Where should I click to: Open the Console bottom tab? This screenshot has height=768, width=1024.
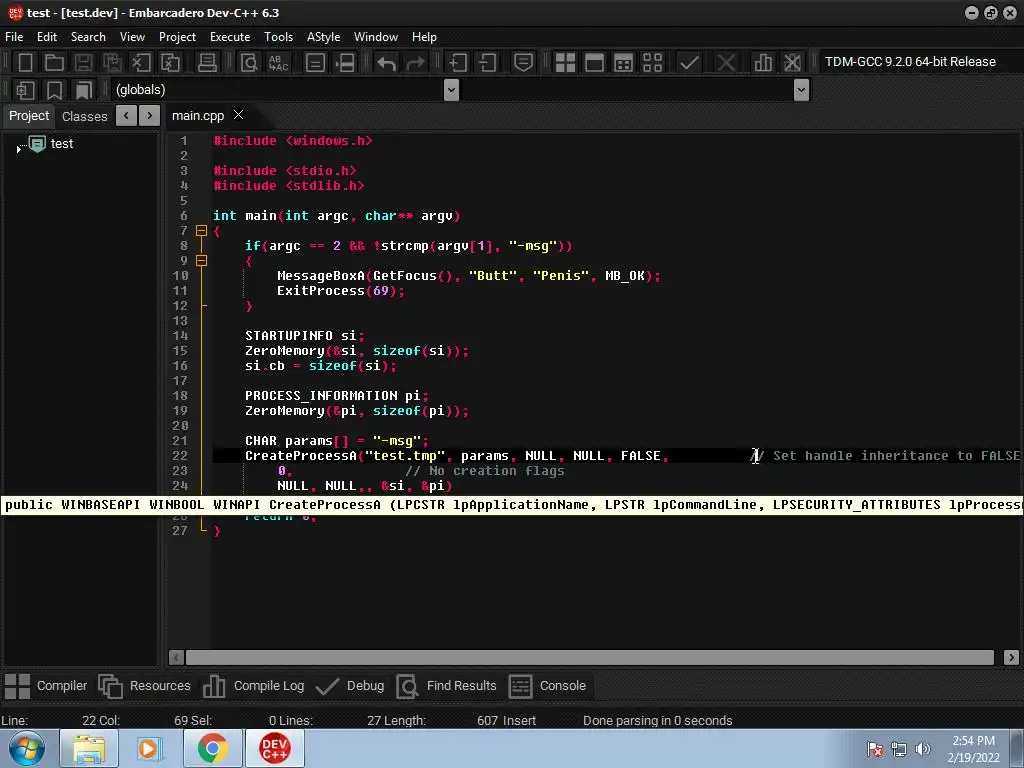[x=547, y=686]
